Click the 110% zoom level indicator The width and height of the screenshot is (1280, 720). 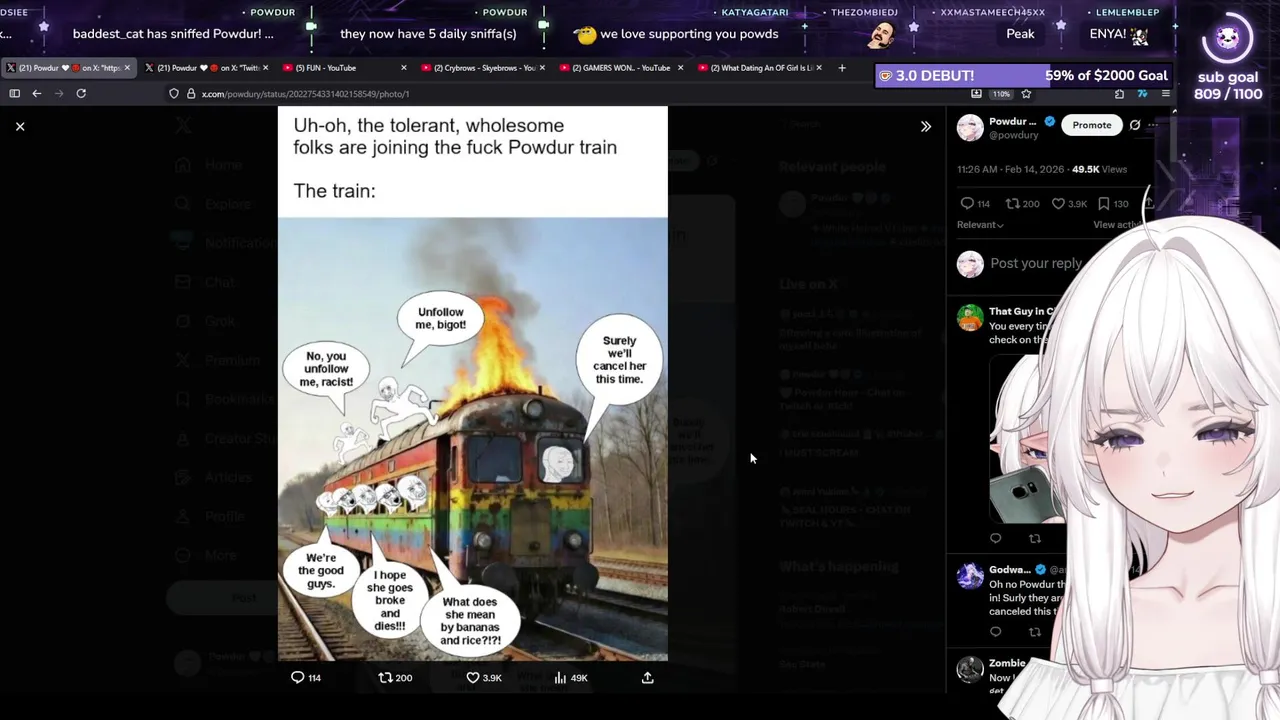[1001, 94]
